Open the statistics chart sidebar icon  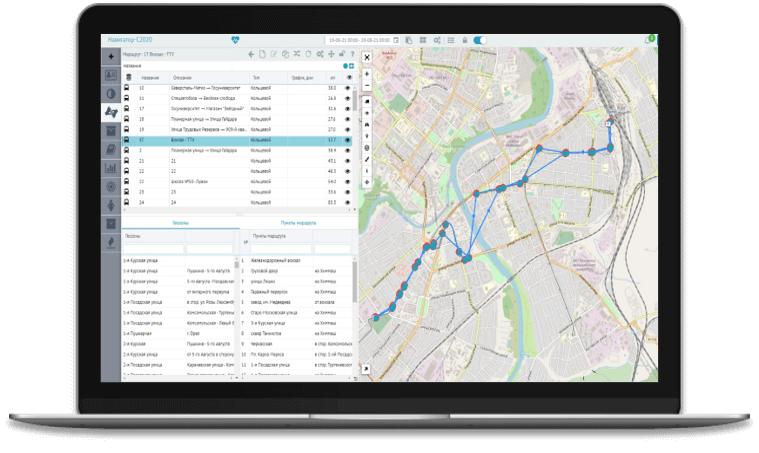coord(110,168)
